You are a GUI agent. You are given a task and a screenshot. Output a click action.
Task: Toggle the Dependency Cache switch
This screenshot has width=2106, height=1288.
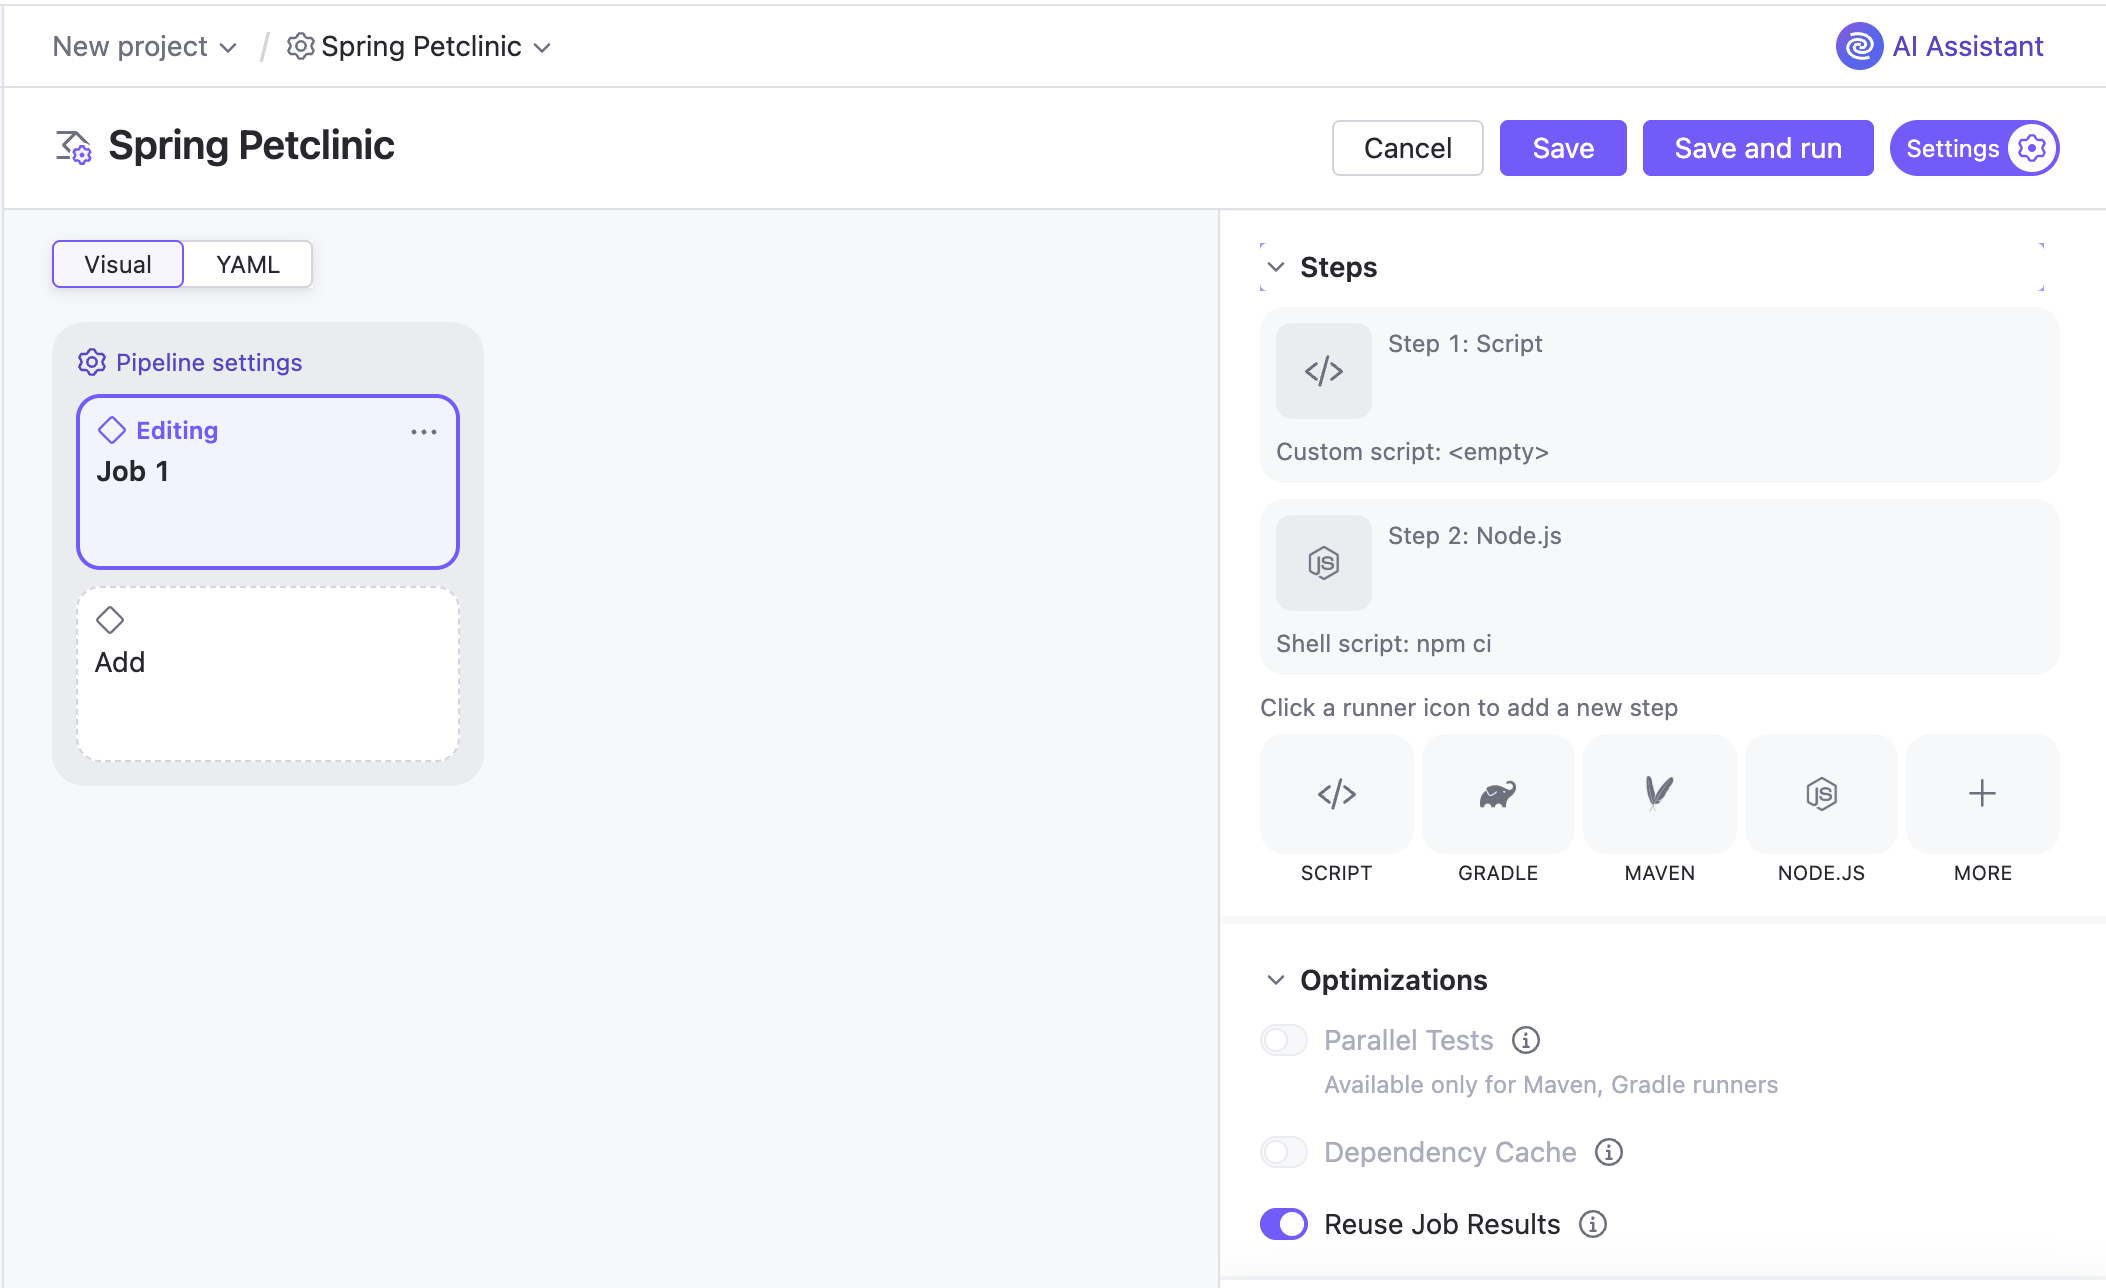1284,1152
